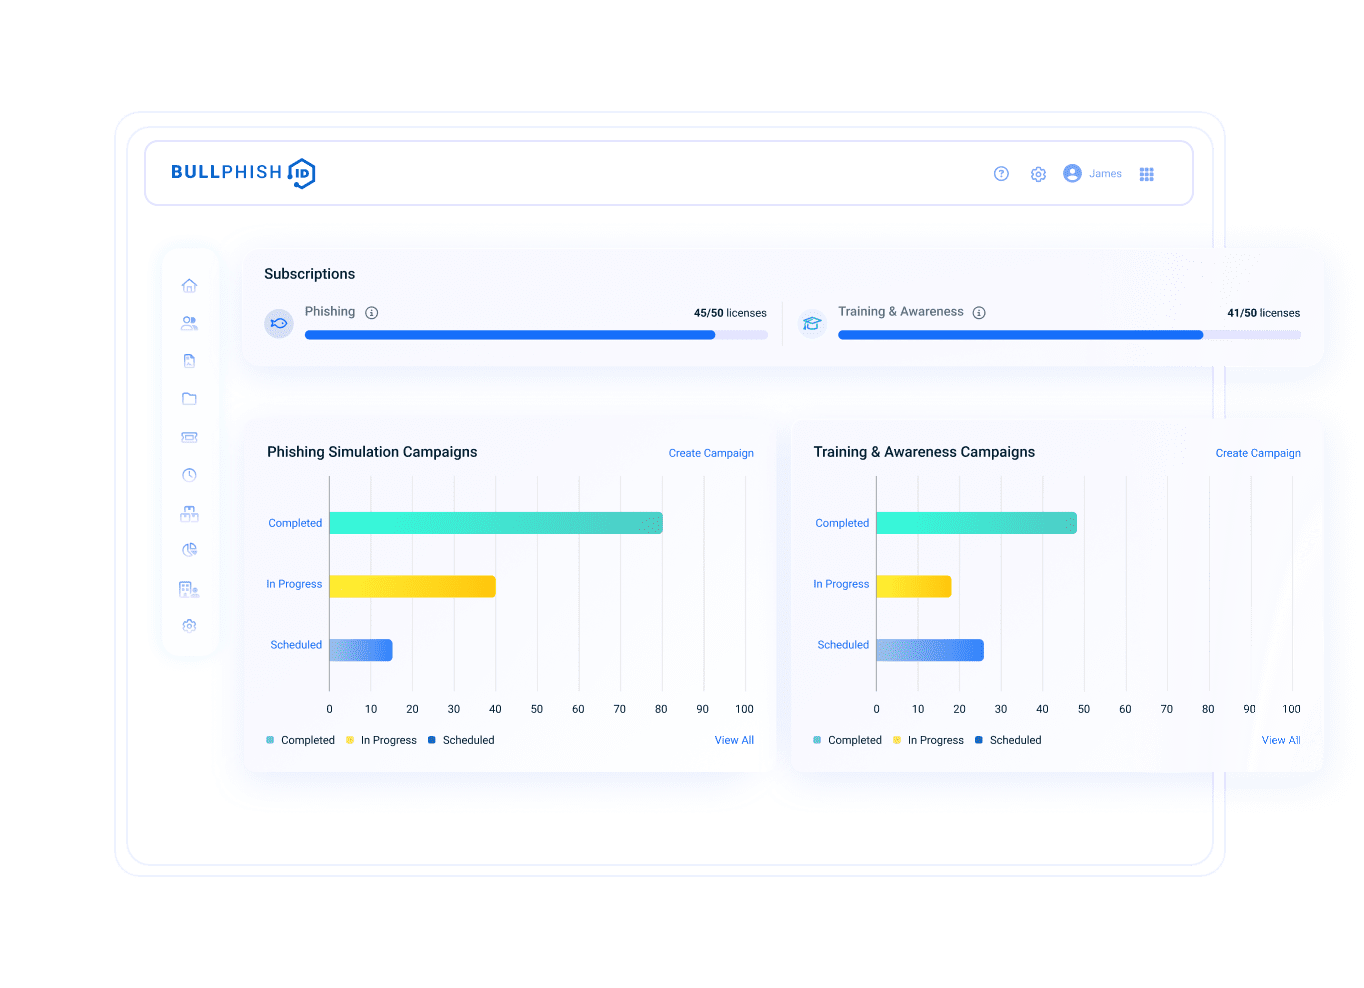Screen dimensions: 1364x988
Task: Select the Users icon in the sidebar
Action: (x=189, y=323)
